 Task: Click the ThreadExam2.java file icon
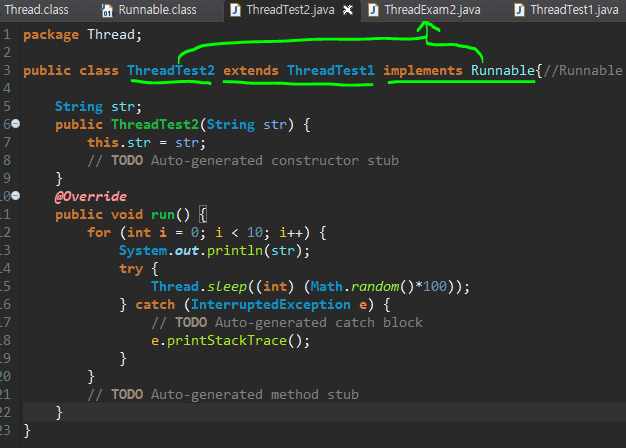pyautogui.click(x=373, y=10)
